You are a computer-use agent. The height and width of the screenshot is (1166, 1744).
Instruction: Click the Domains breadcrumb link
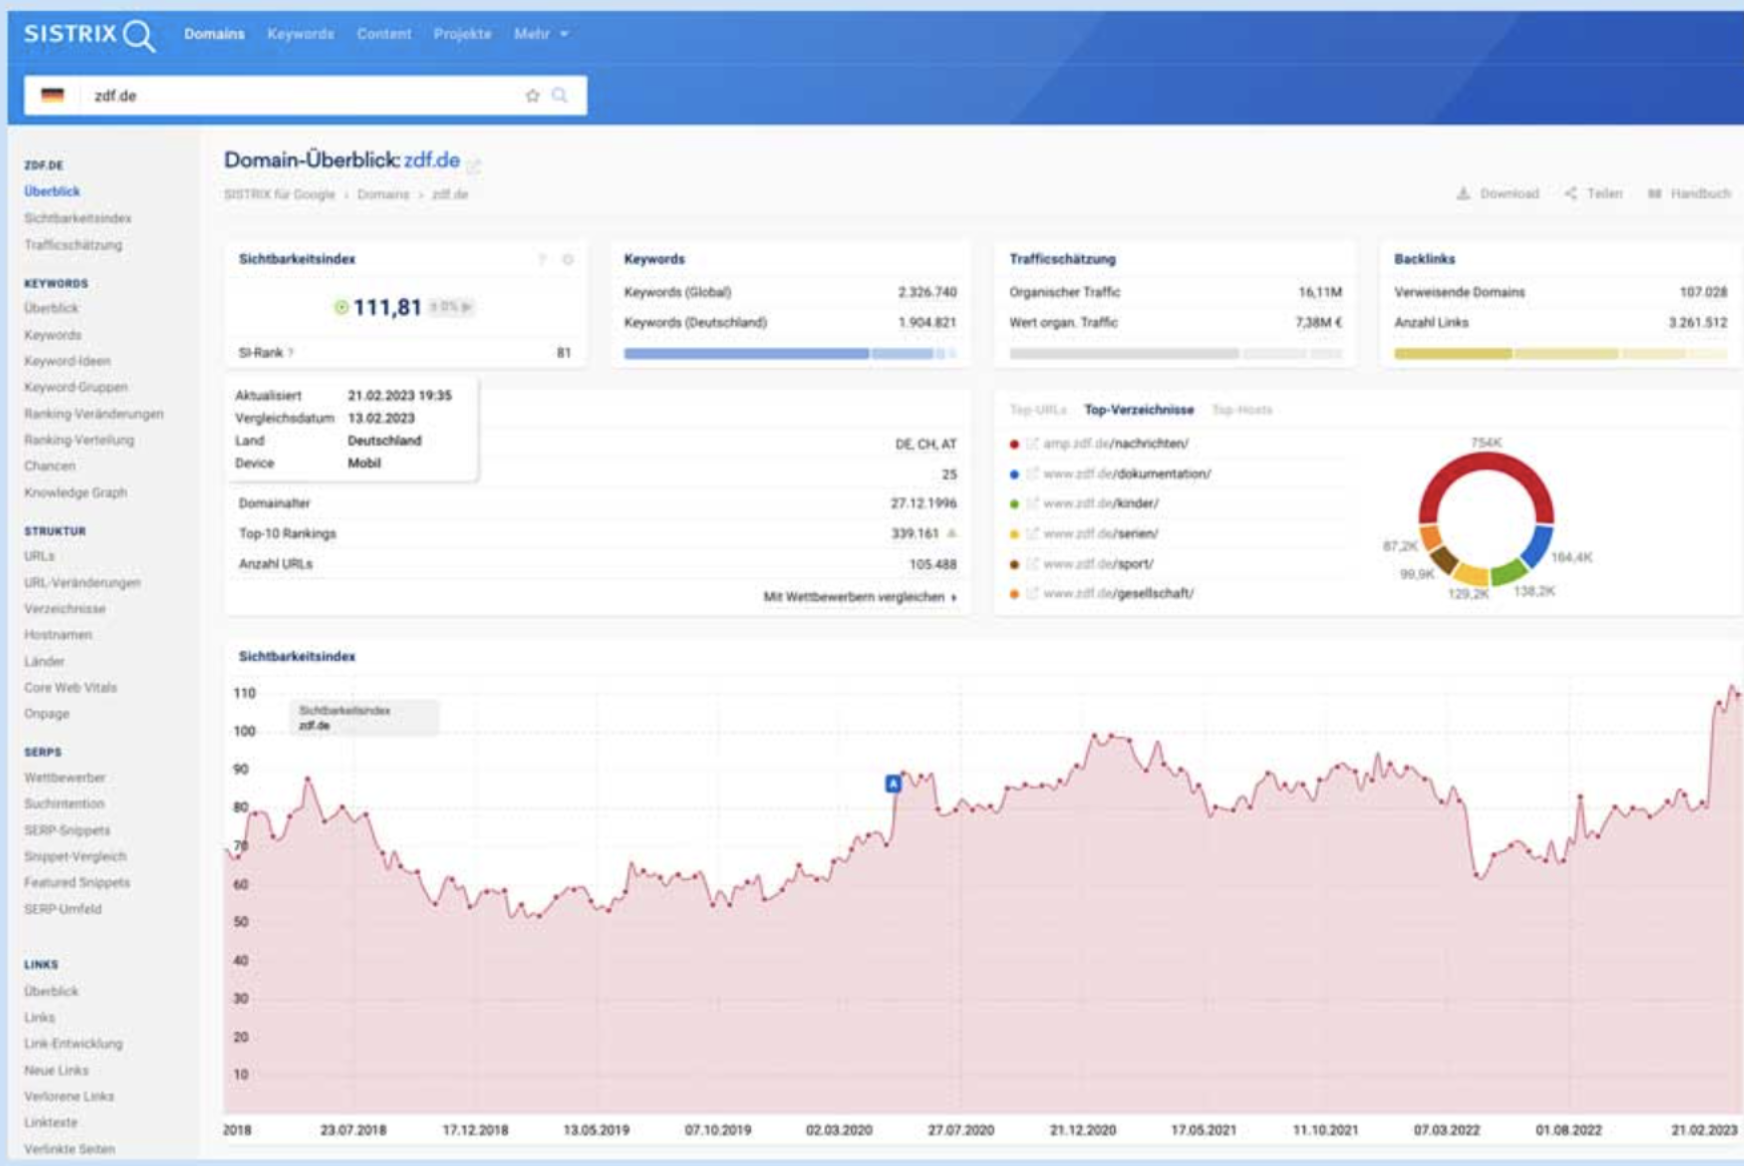pyautogui.click(x=383, y=195)
